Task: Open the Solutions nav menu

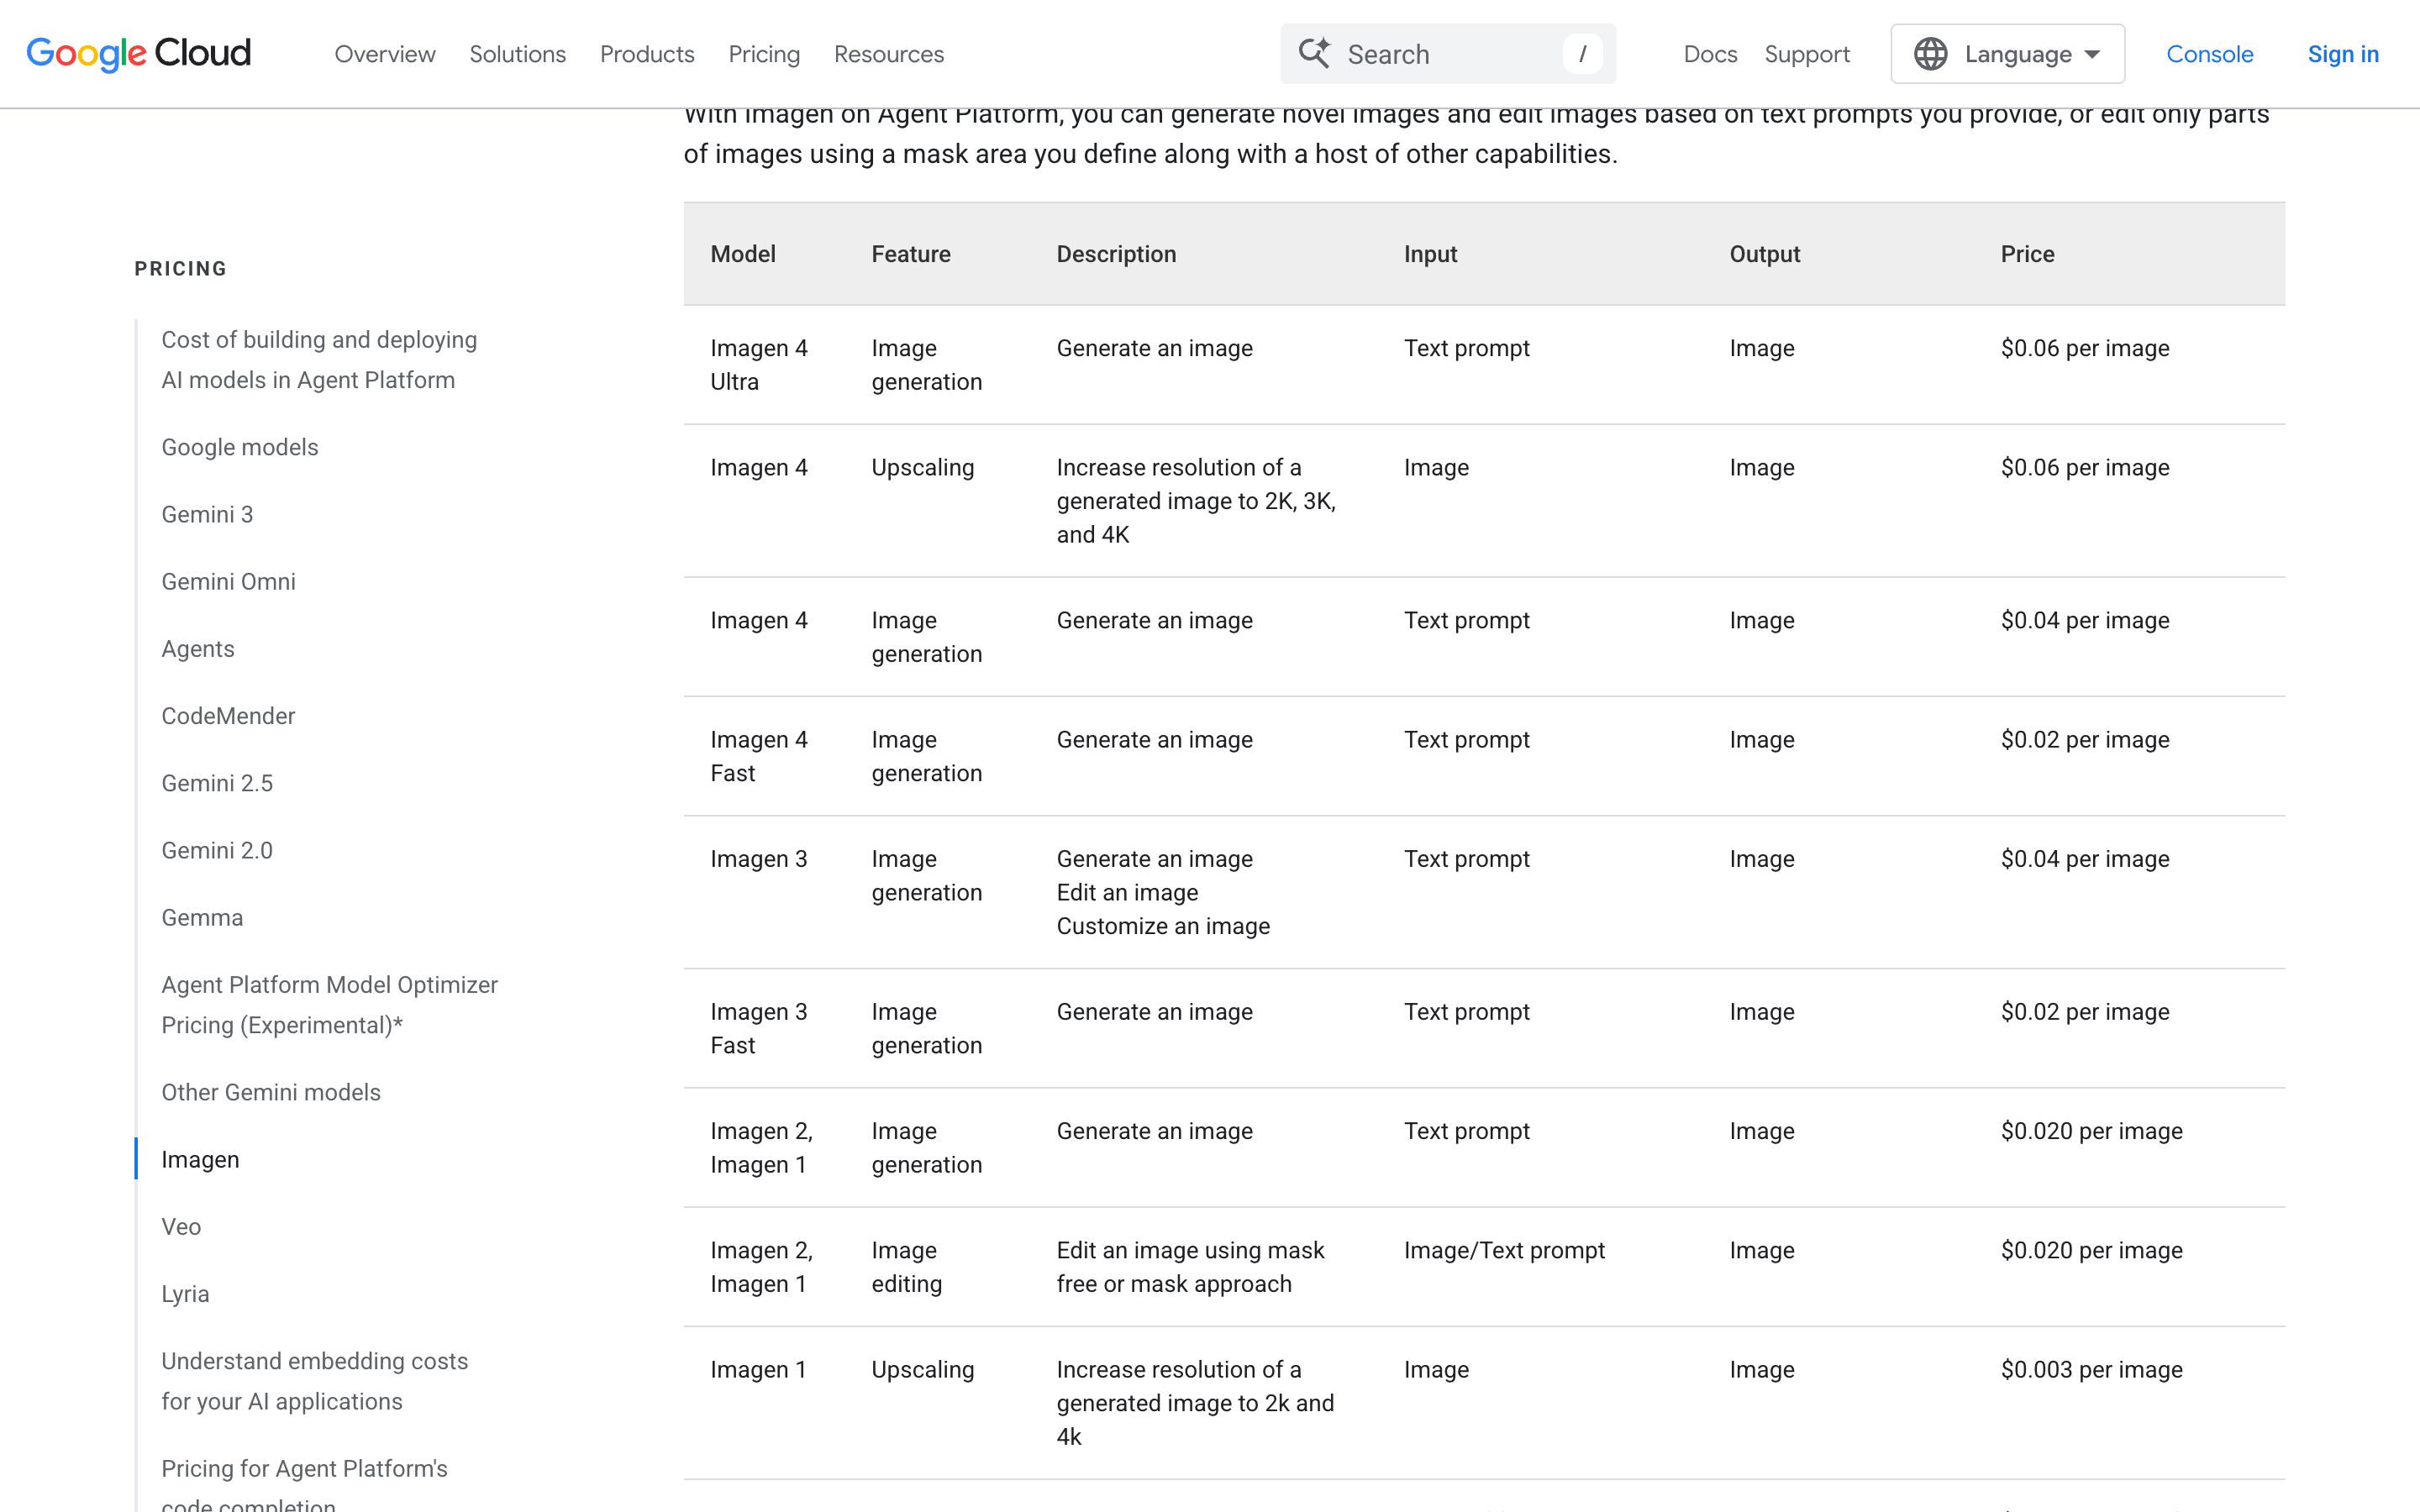Action: click(x=517, y=54)
